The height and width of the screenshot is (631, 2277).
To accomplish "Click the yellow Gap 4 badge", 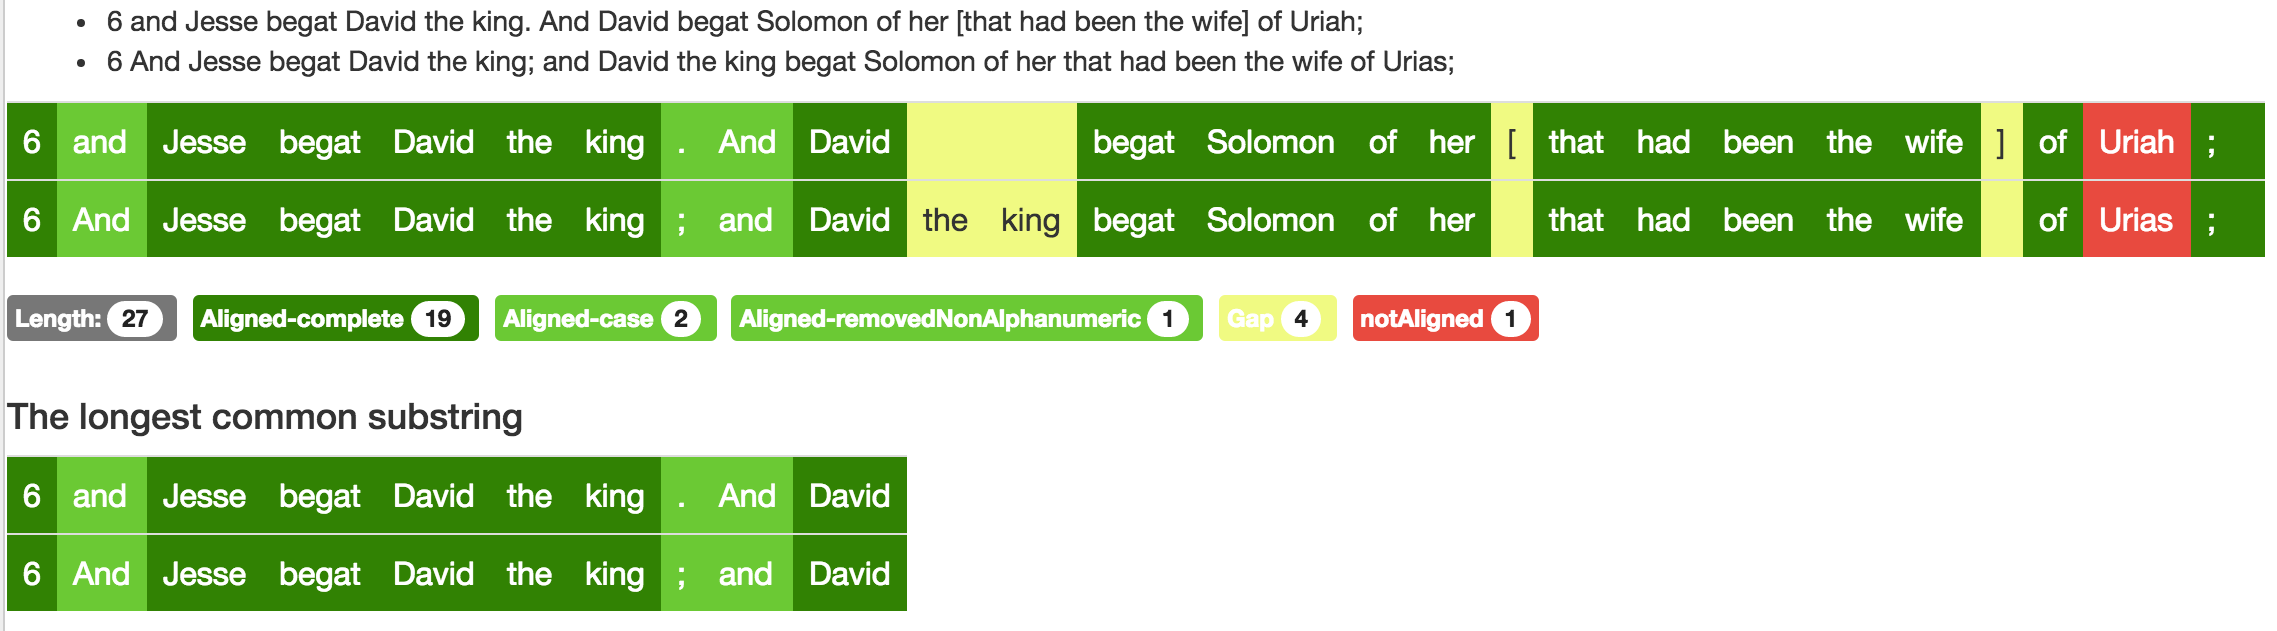I will click(x=1276, y=319).
